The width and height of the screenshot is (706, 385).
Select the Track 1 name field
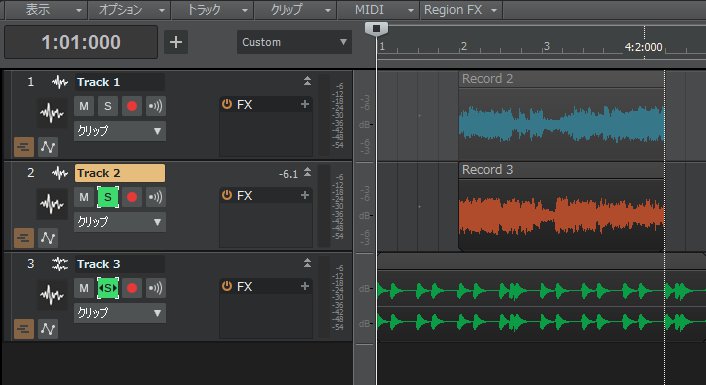pyautogui.click(x=119, y=82)
